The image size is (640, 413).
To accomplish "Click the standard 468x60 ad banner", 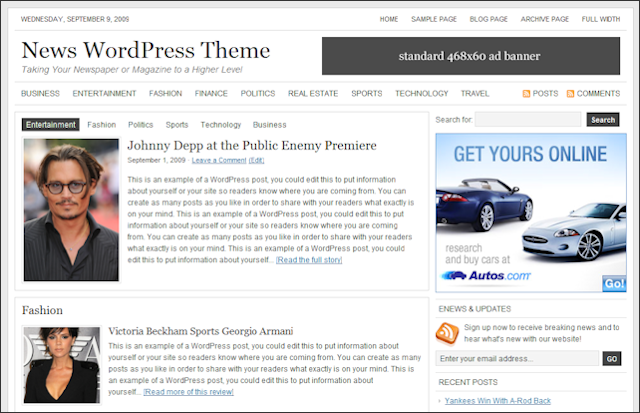I will point(471,56).
